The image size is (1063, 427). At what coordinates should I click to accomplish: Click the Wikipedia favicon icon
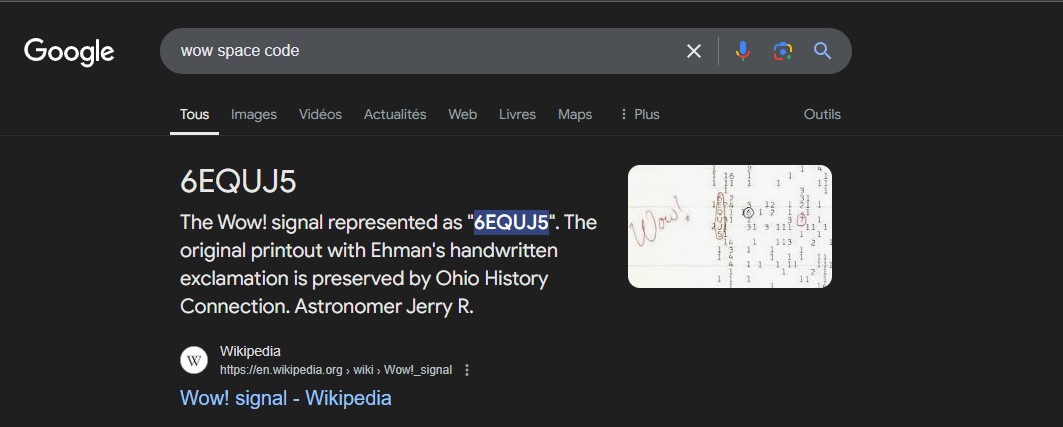point(194,360)
